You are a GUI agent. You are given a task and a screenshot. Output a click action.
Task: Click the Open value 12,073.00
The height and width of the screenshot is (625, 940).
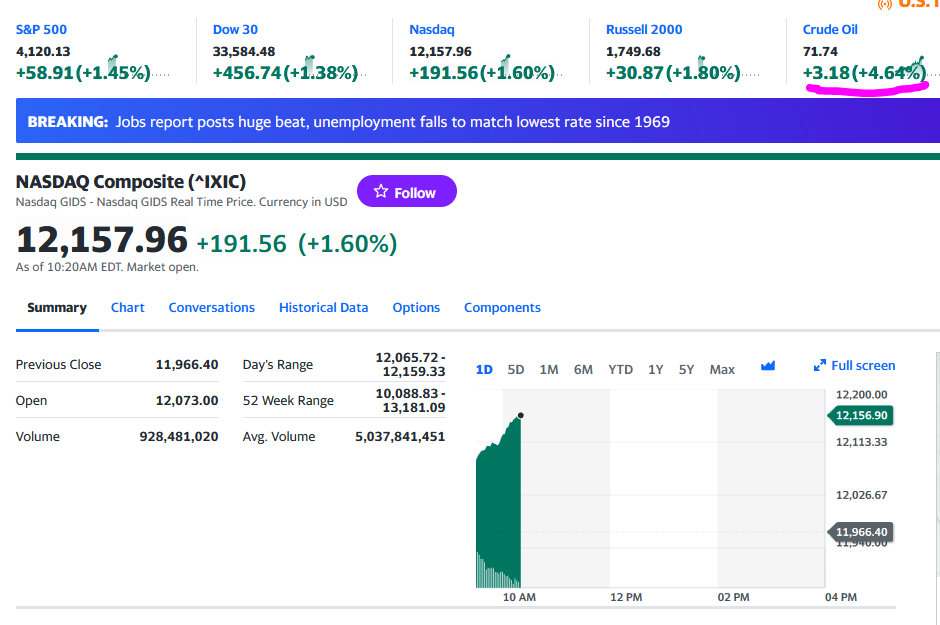coord(187,400)
